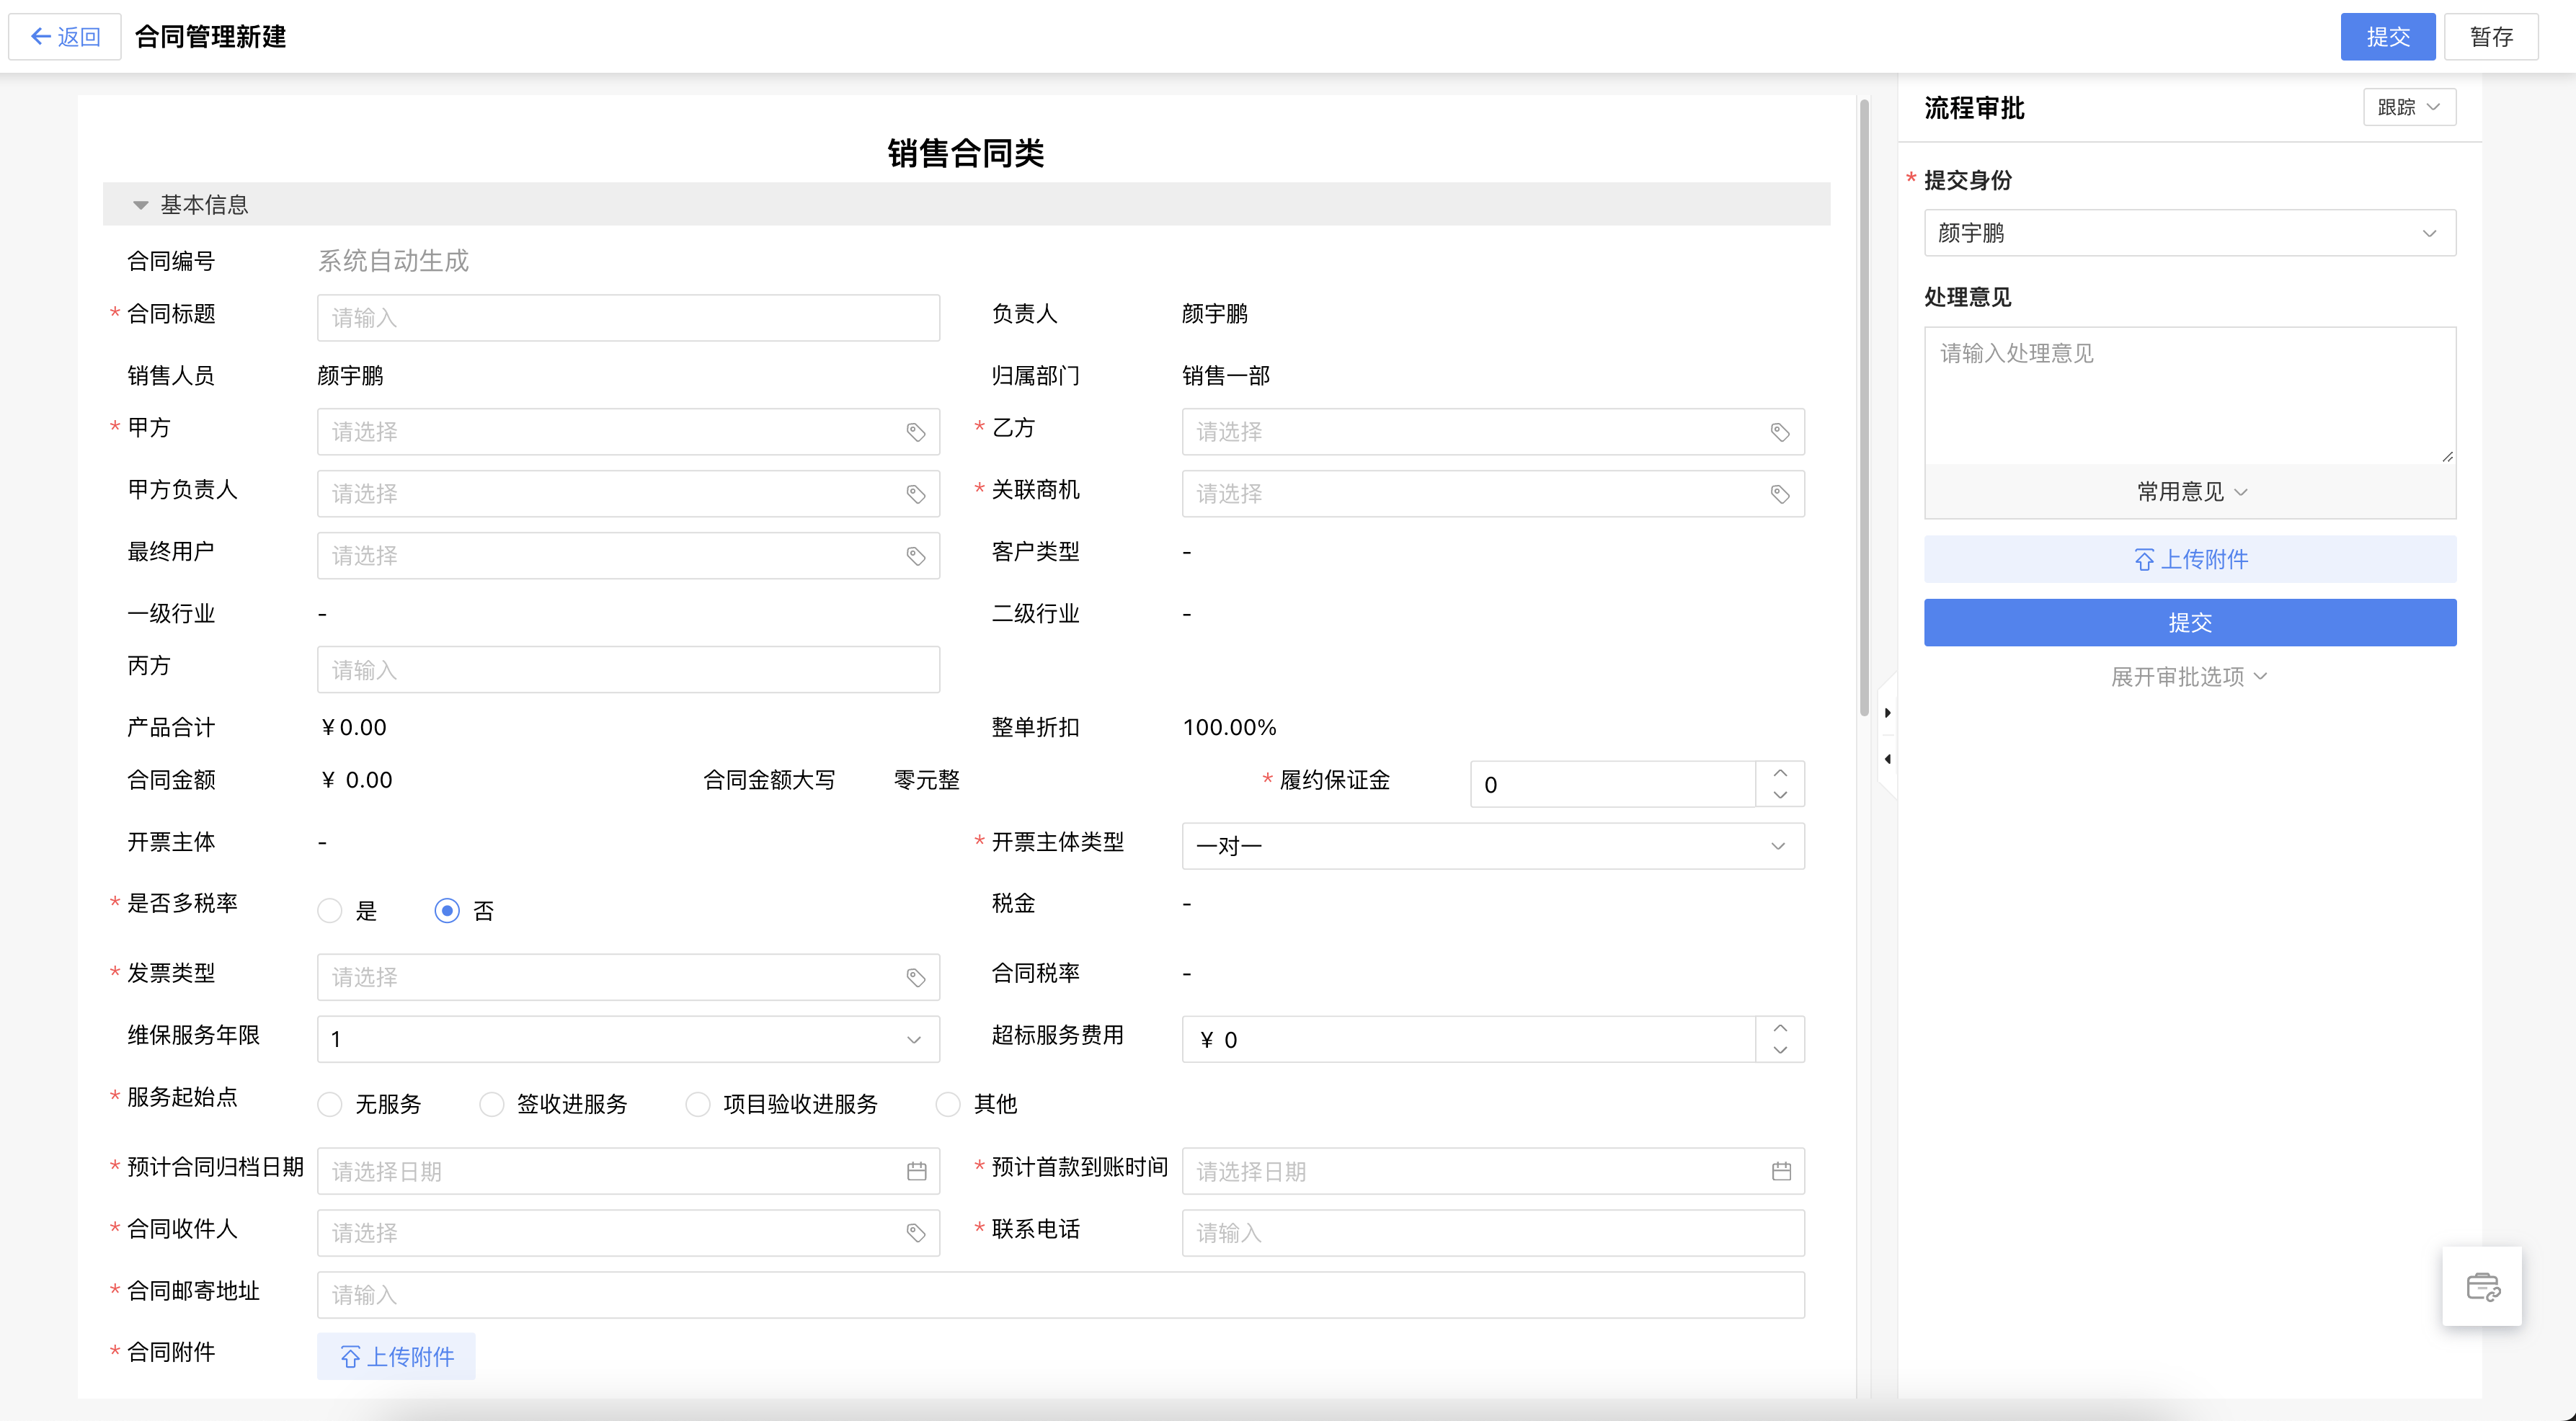This screenshot has width=2576, height=1421.
Task: Open the 提交身份 dropdown showing 颜宇鹏
Action: pos(2188,233)
